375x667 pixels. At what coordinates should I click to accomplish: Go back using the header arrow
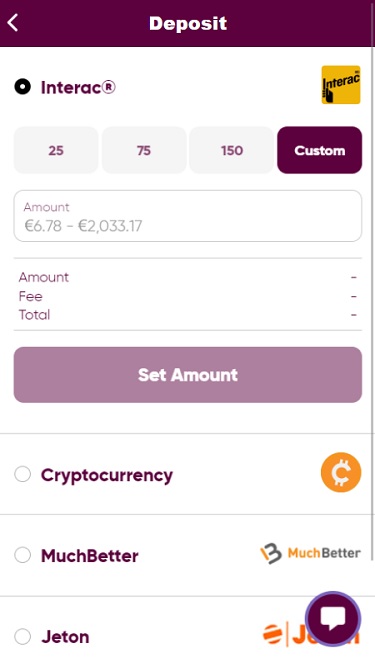13,23
